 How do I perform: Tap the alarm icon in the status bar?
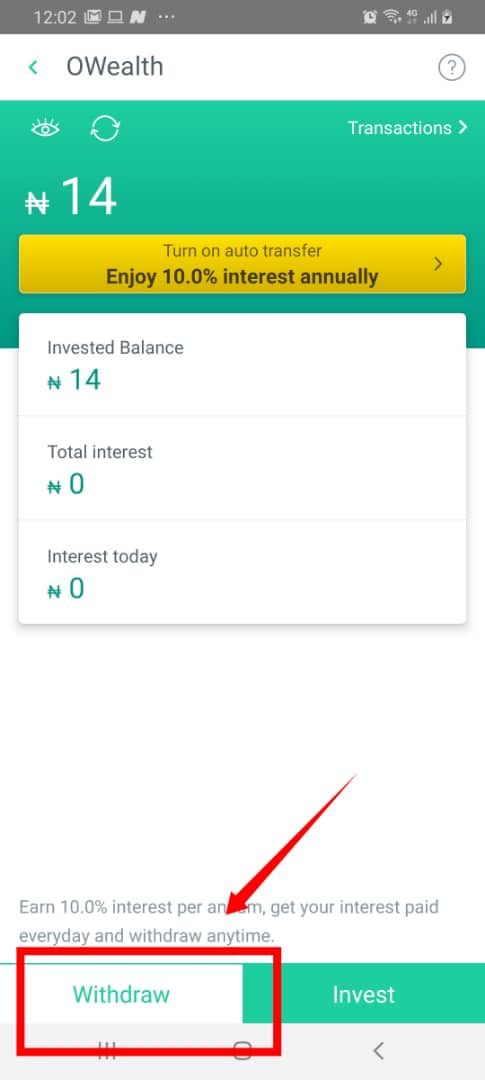(x=370, y=17)
